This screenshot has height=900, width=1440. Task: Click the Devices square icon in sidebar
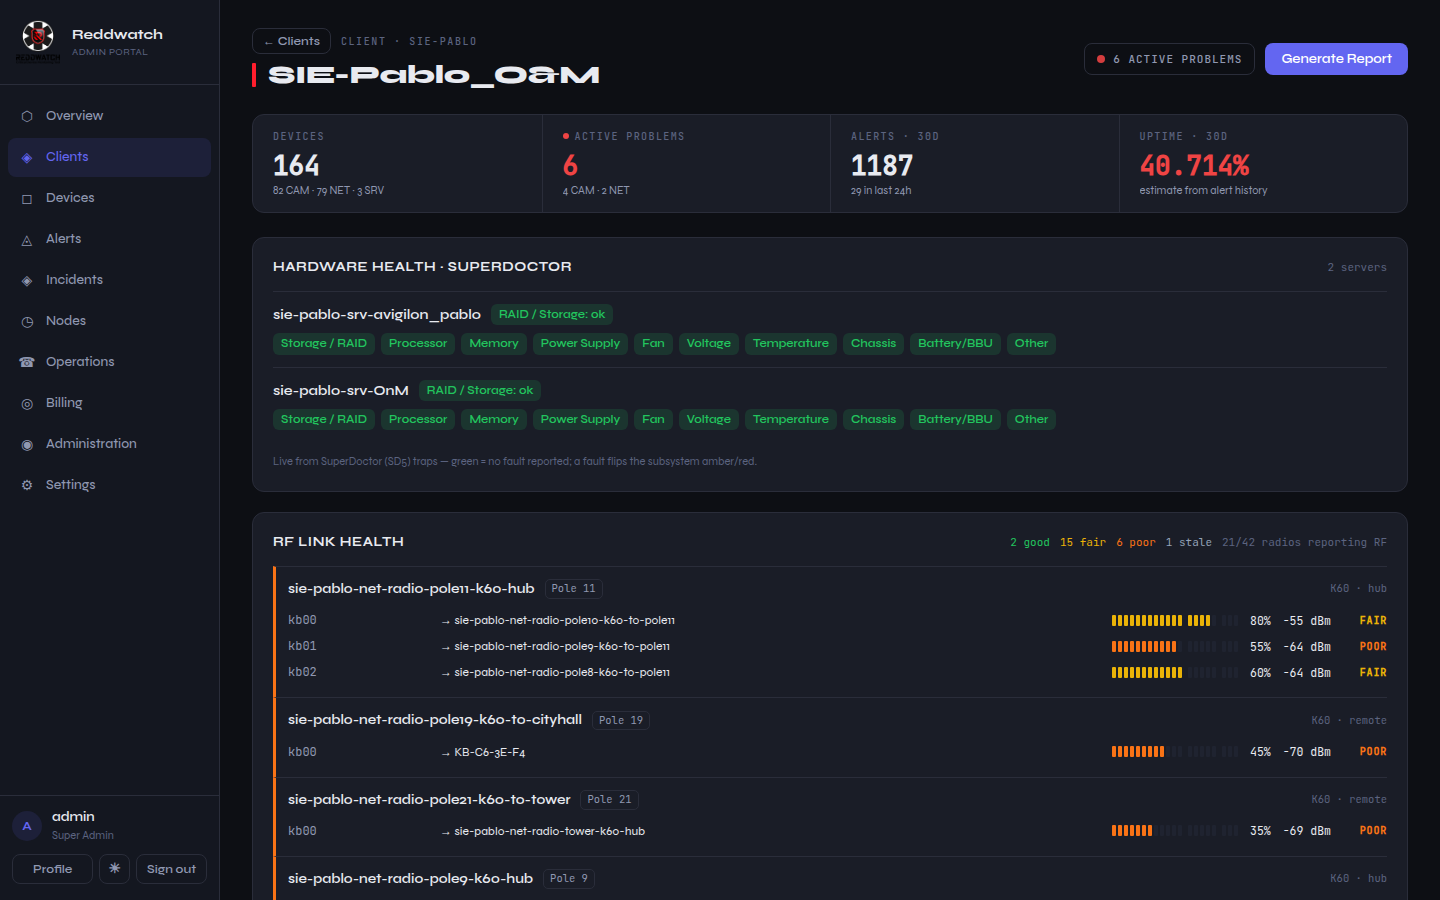point(27,198)
